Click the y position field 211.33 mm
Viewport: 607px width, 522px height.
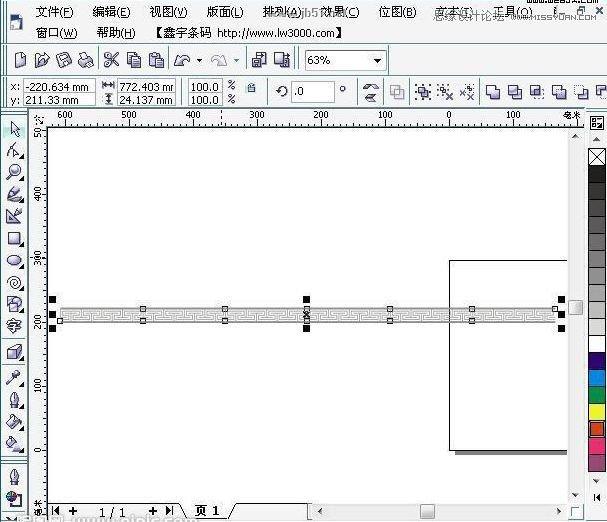59,100
